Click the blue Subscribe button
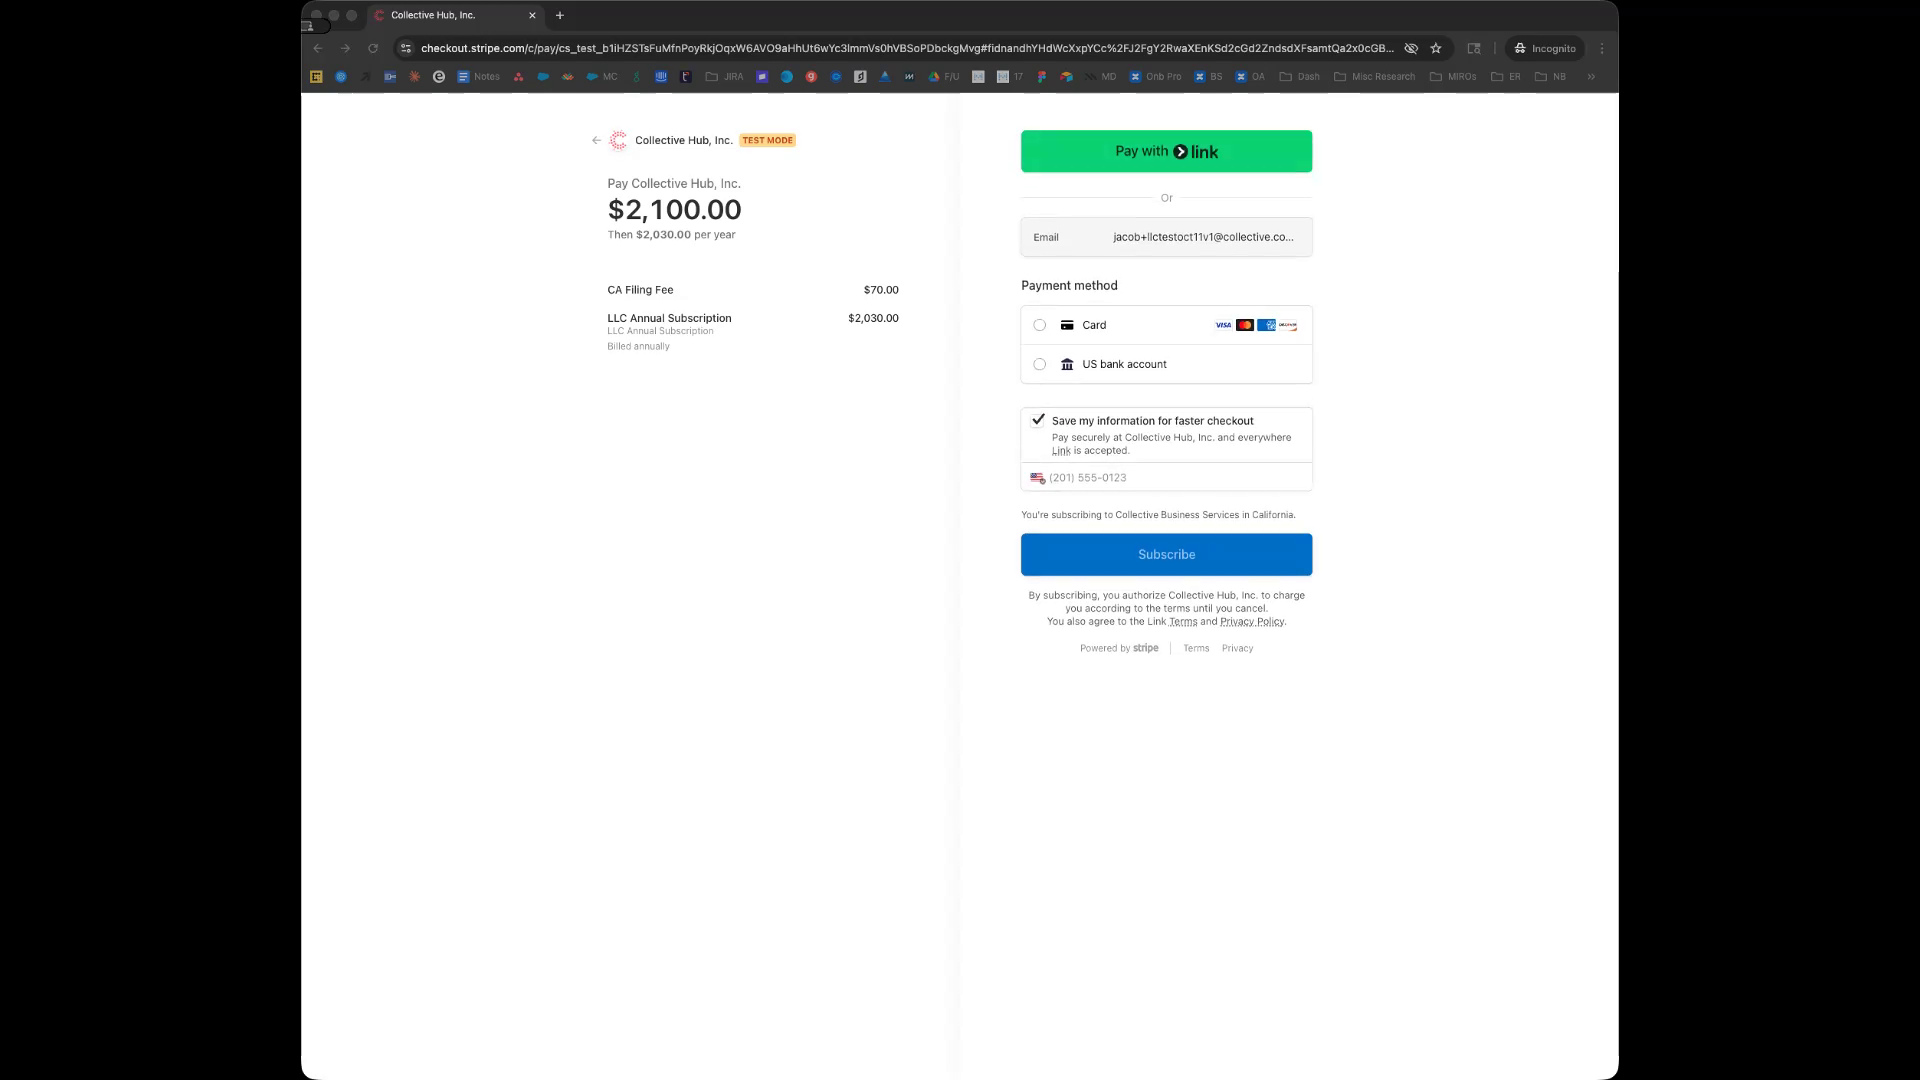This screenshot has height=1080, width=1920. click(x=1166, y=555)
